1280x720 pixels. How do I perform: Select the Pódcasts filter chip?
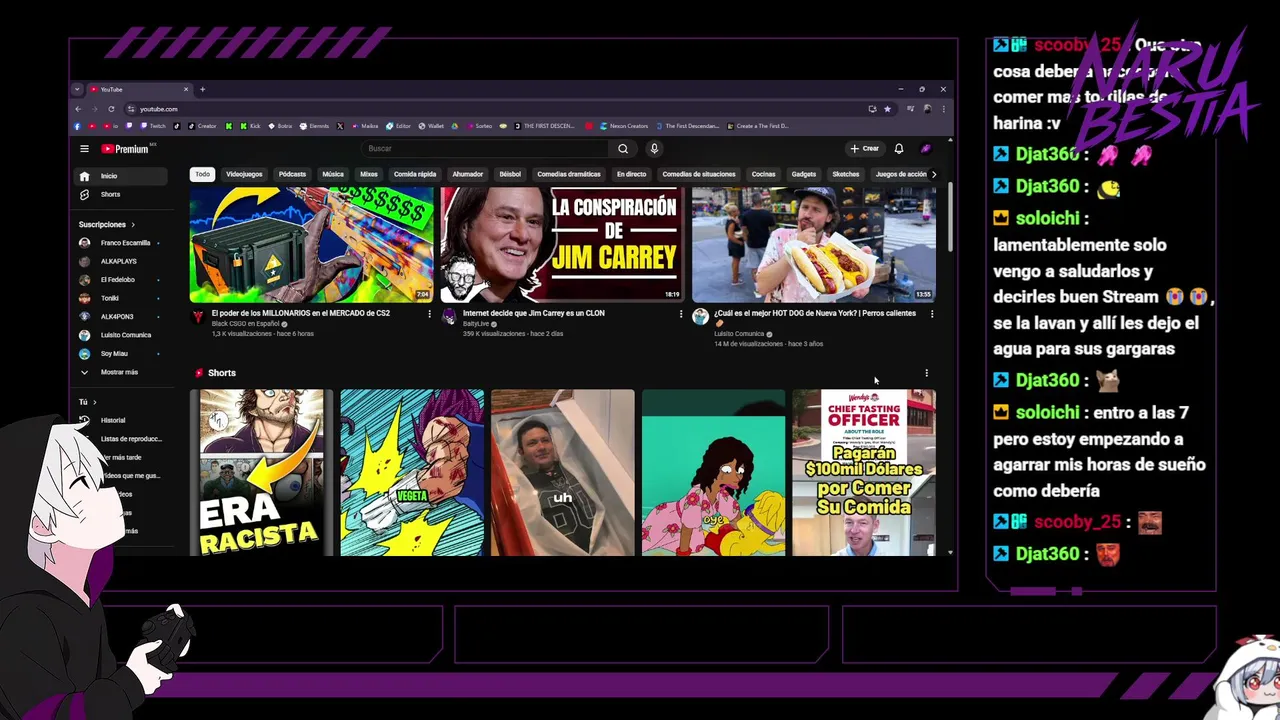coord(292,174)
